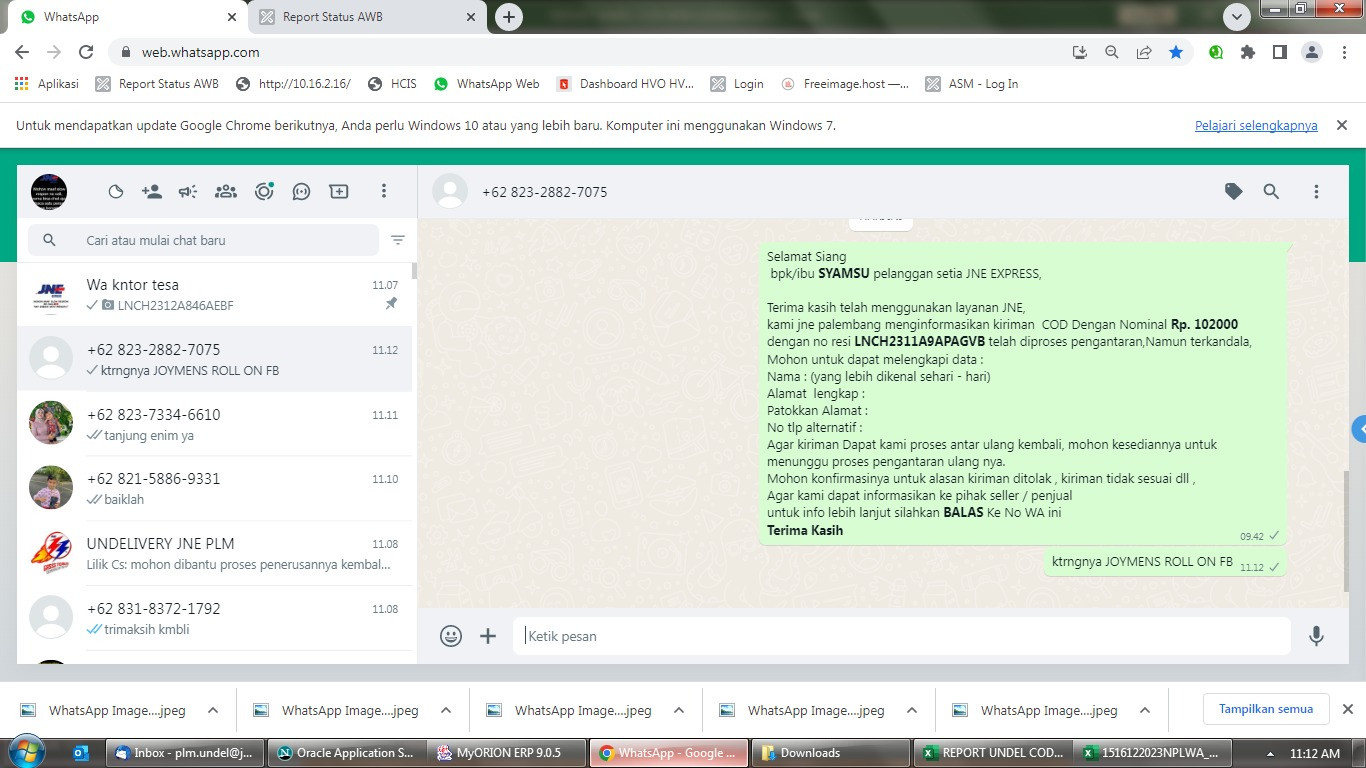
Task: Open the Chrome profile avatar
Action: [1311, 52]
